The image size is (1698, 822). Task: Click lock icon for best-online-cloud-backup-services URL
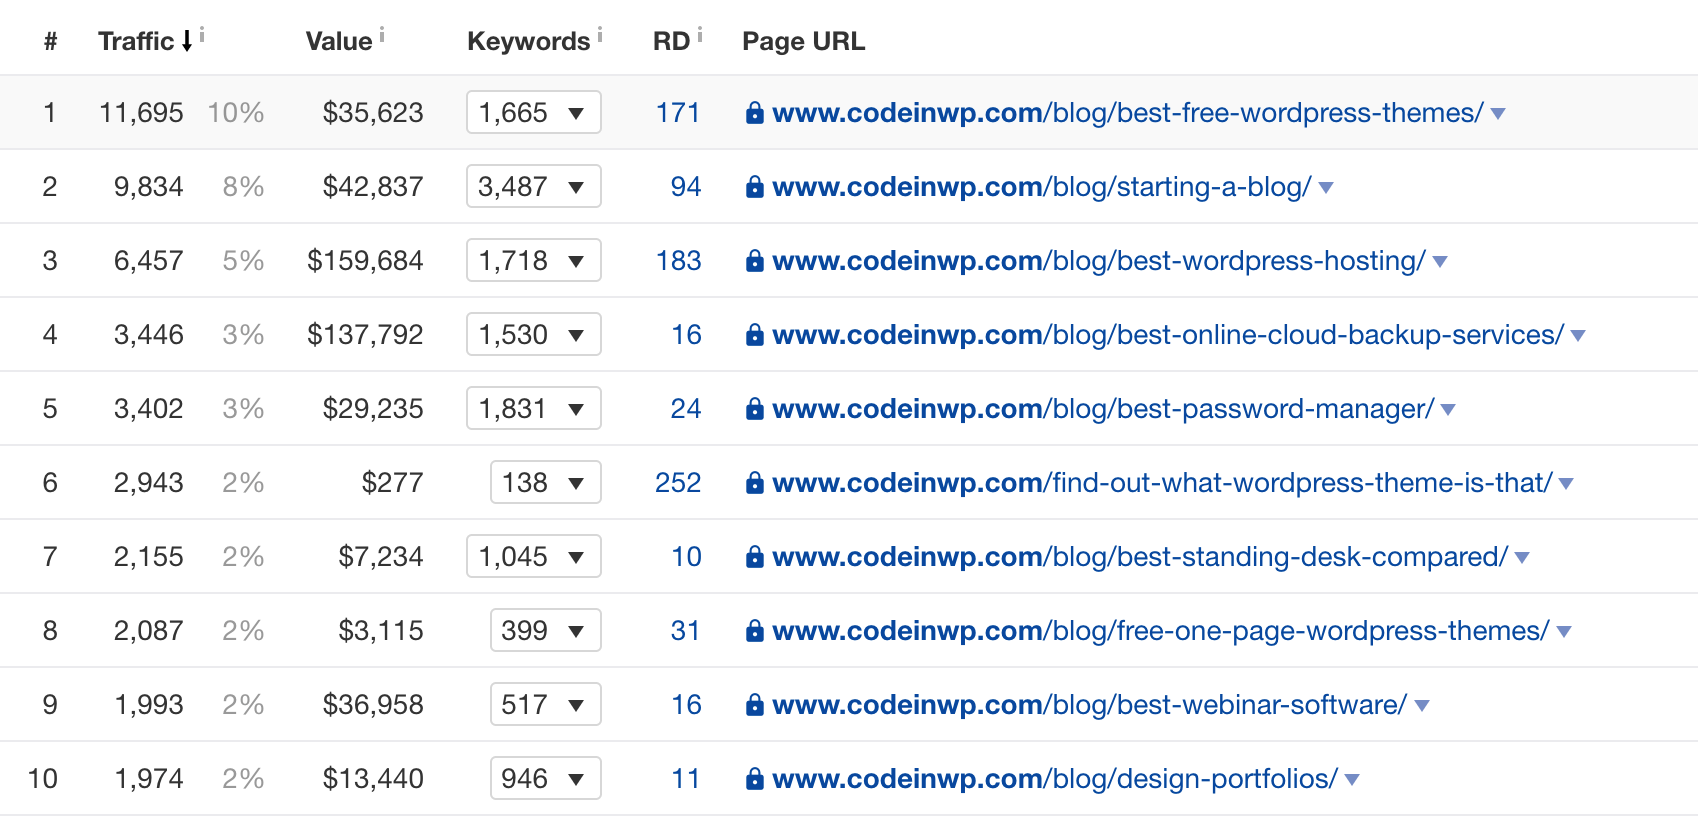pyautogui.click(x=755, y=335)
